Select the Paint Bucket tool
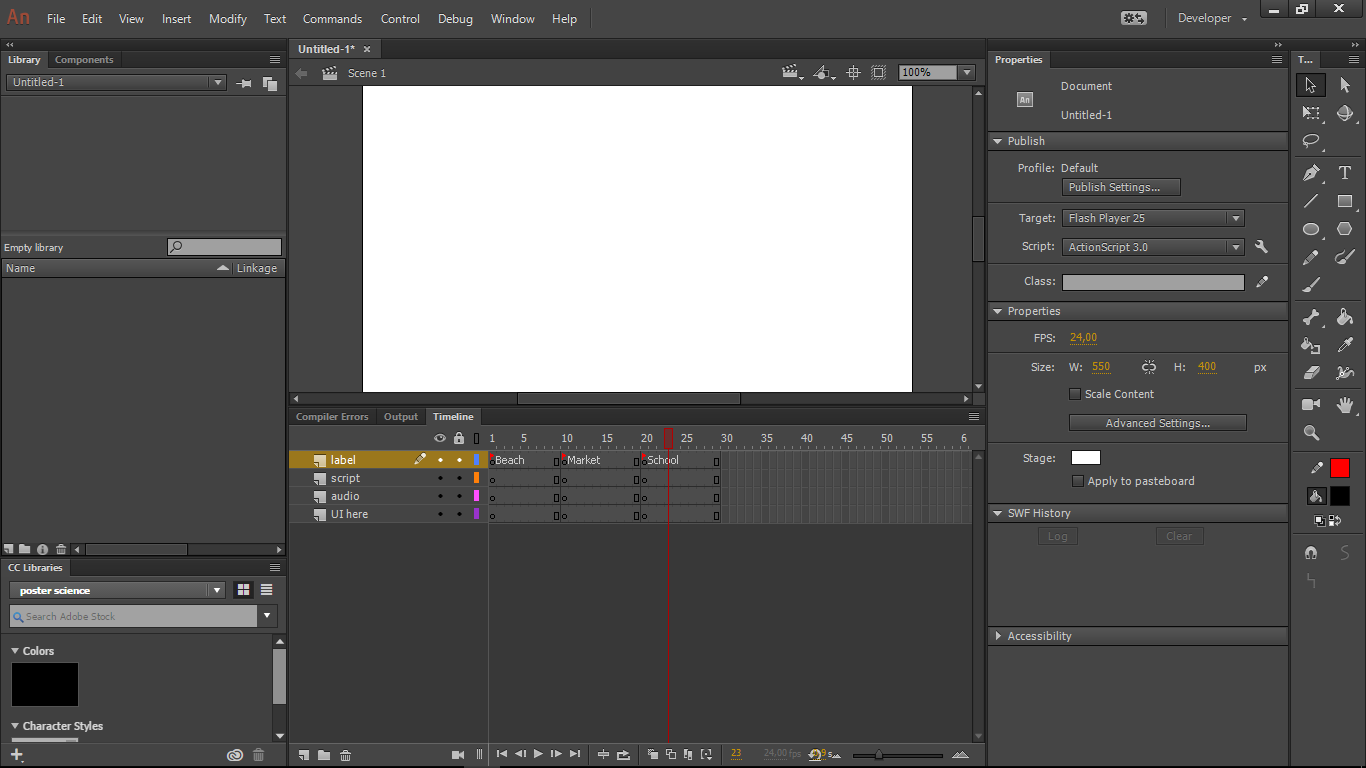 point(1345,318)
